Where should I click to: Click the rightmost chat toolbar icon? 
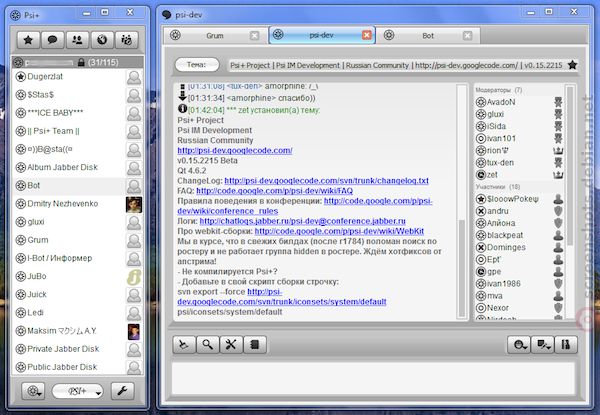(x=566, y=345)
